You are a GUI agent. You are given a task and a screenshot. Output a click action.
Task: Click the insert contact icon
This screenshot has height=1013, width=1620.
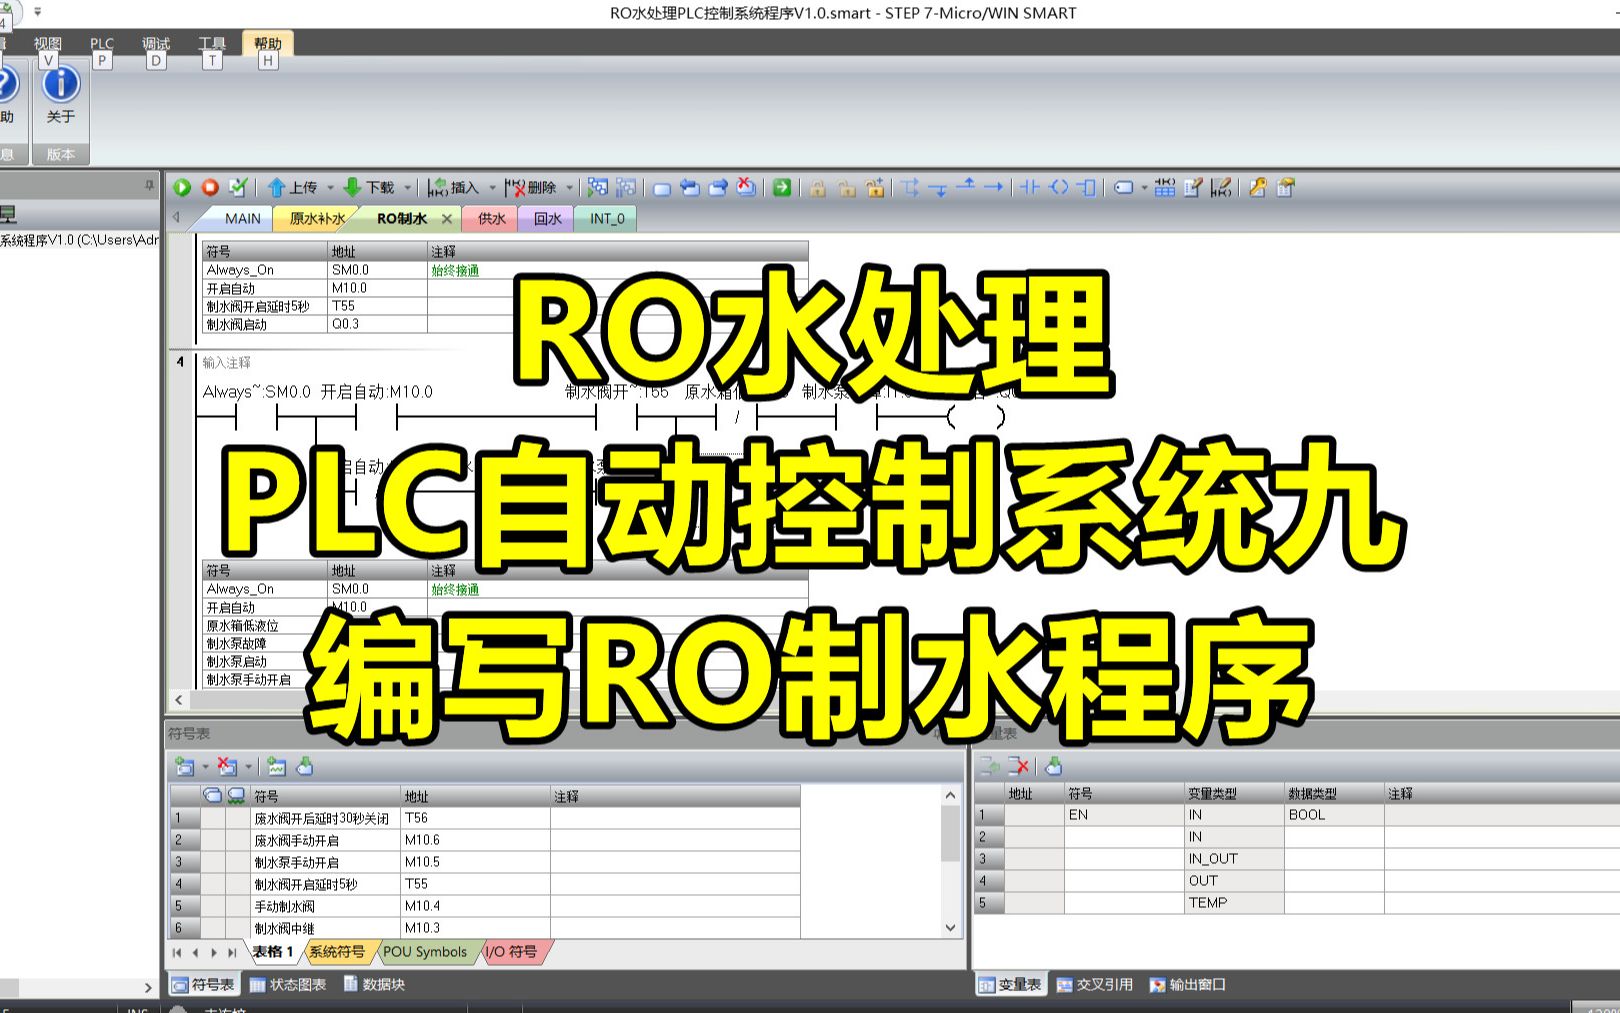[1030, 187]
